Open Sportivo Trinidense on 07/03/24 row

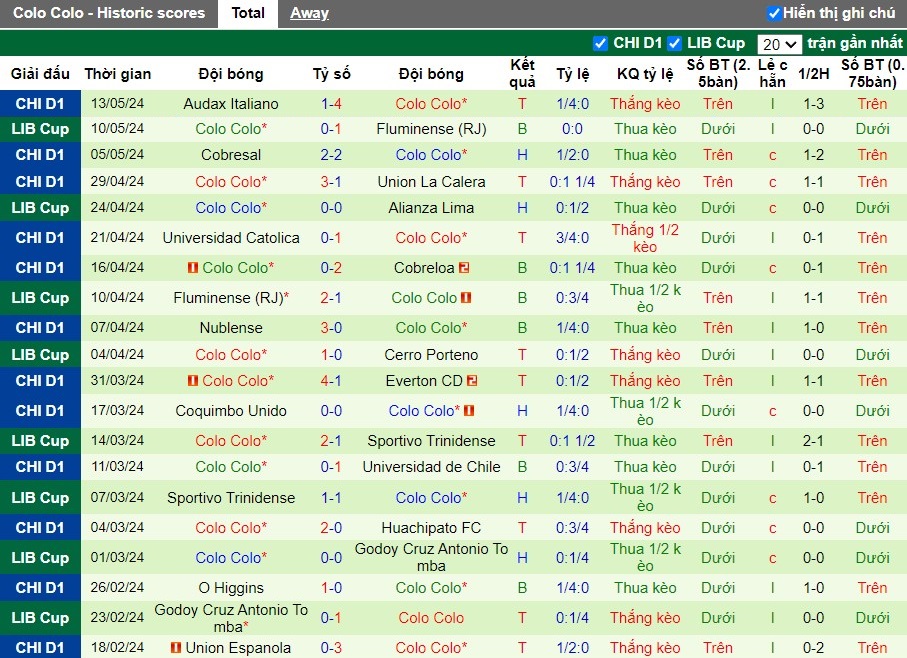231,498
